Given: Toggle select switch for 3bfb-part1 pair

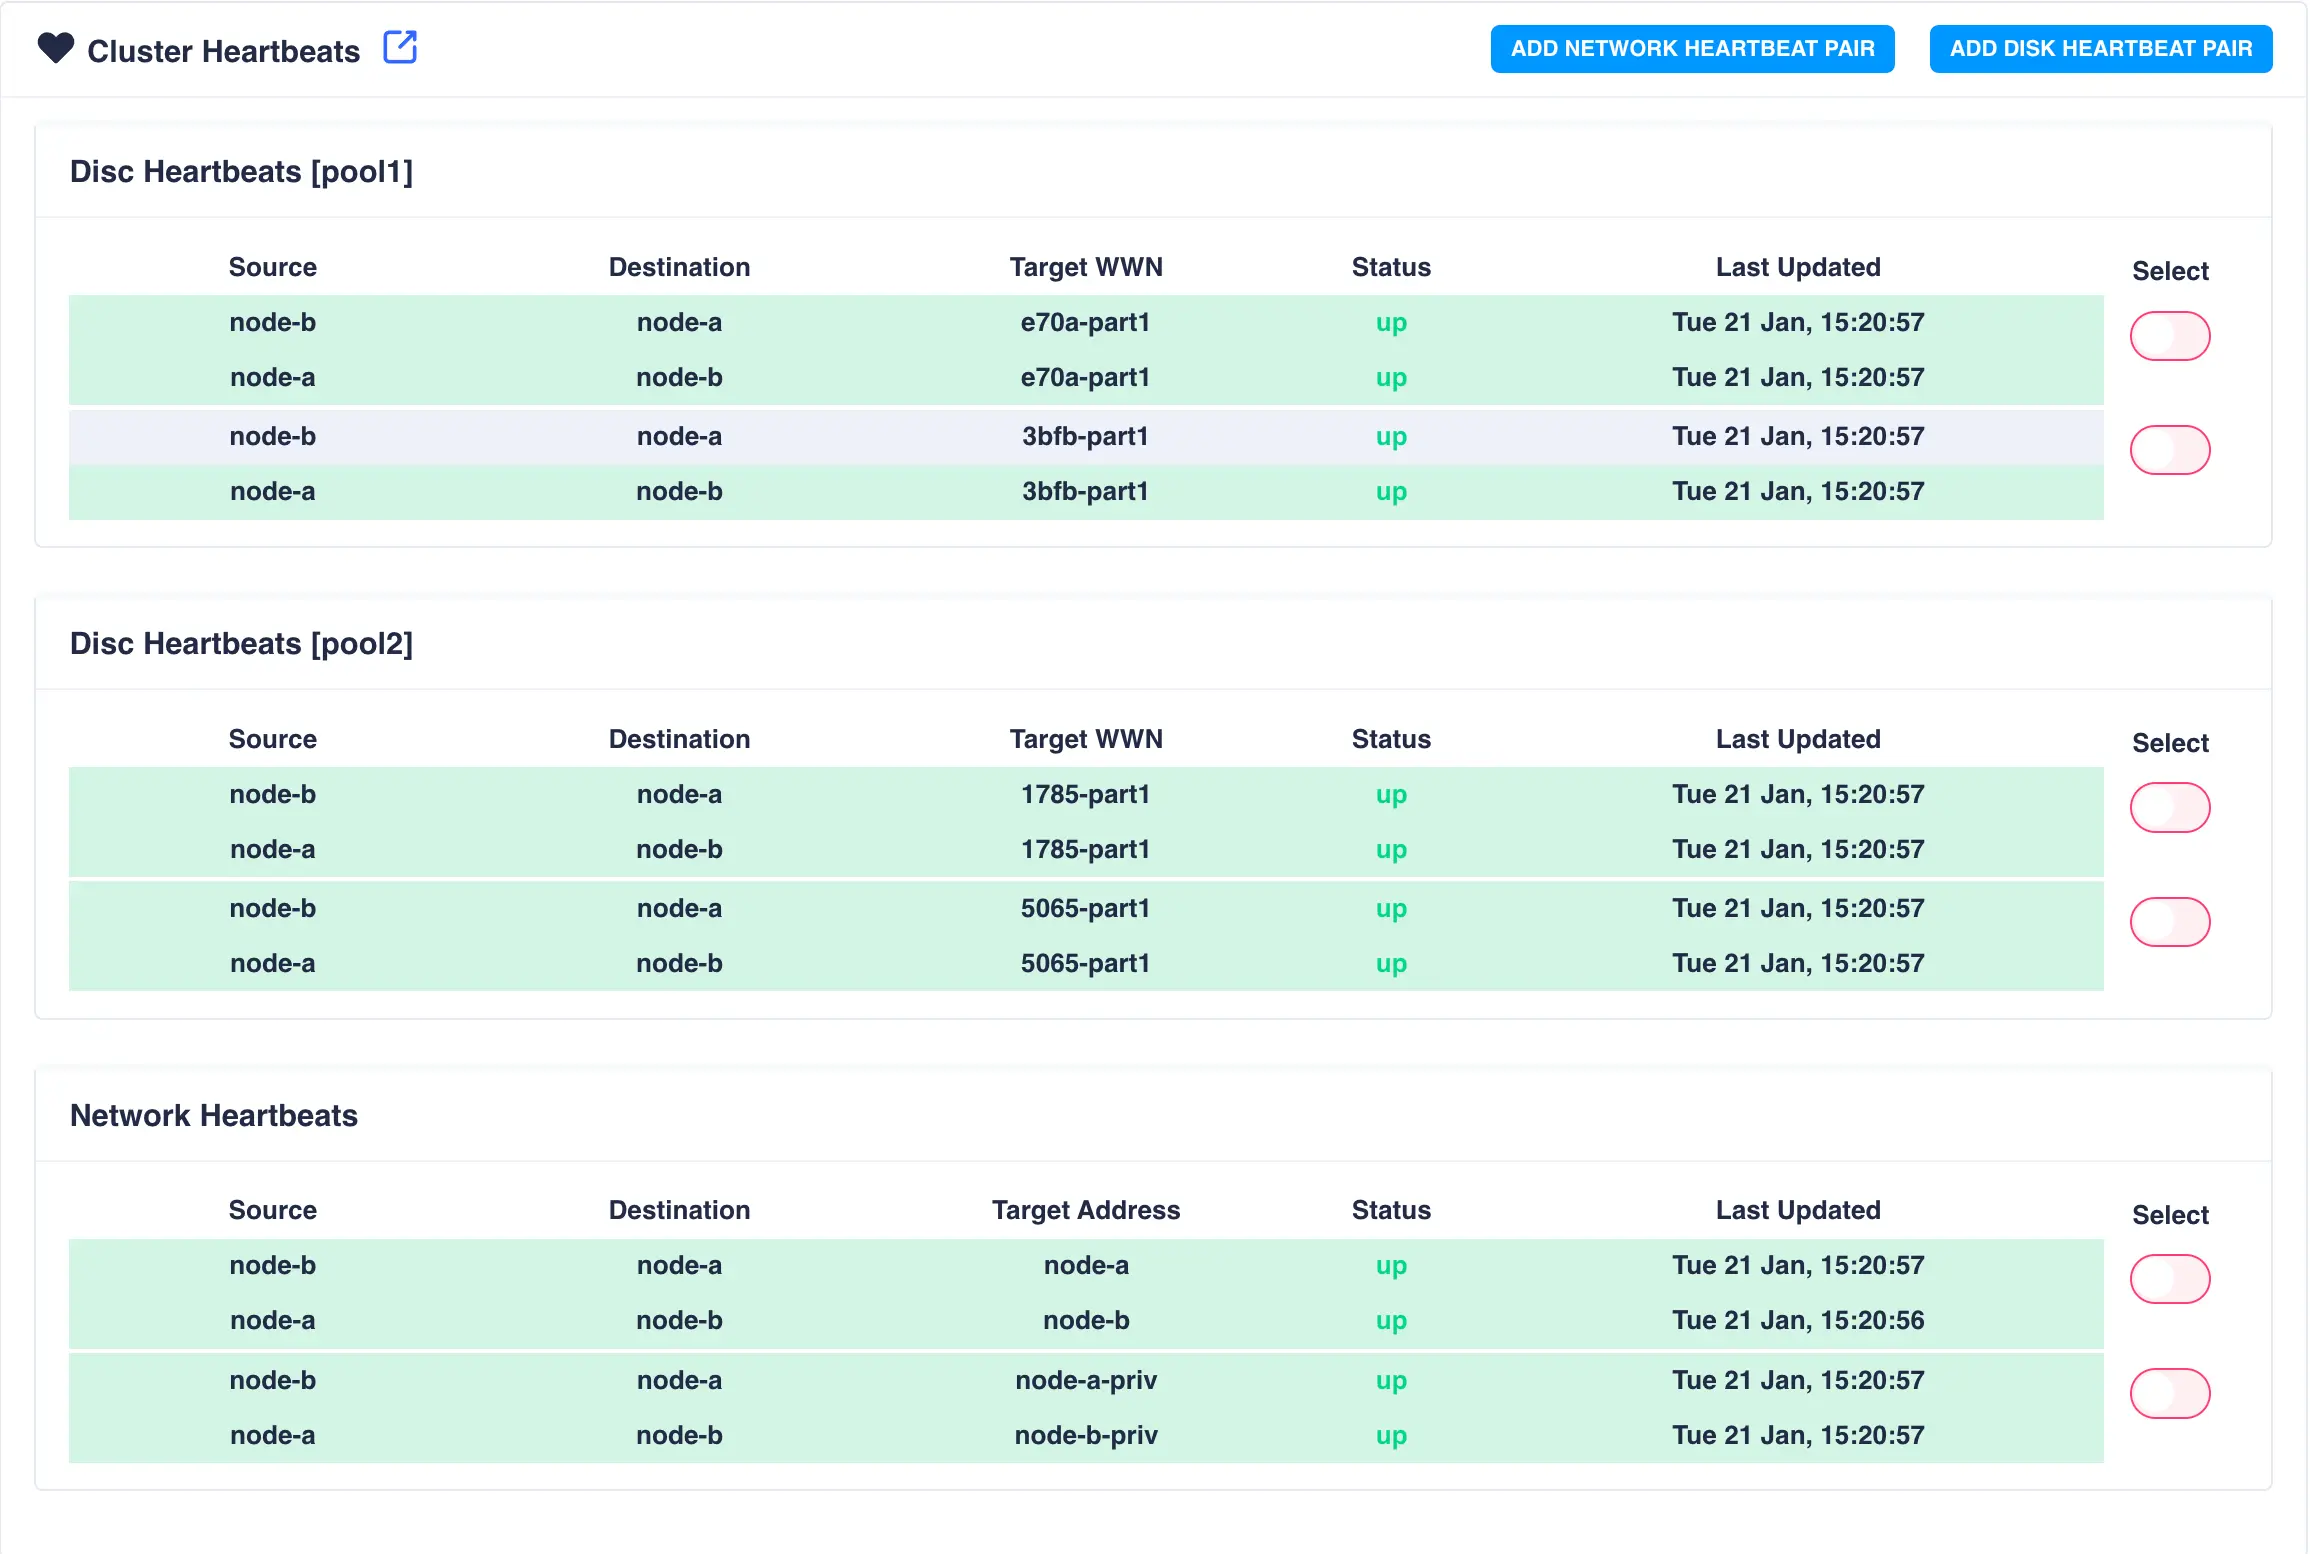Looking at the screenshot, I should [x=2169, y=450].
